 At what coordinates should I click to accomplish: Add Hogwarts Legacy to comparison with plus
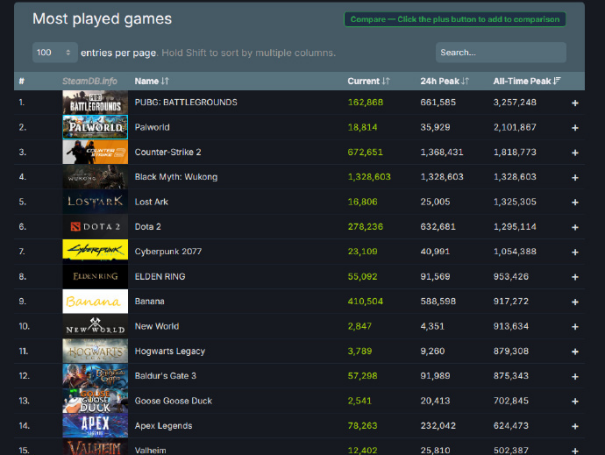coord(575,352)
